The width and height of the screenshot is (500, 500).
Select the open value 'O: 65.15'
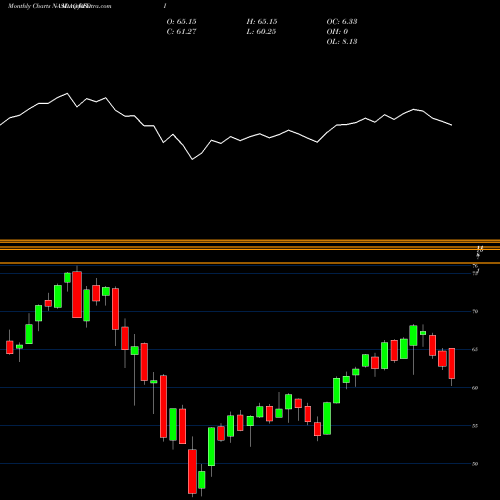181,21
